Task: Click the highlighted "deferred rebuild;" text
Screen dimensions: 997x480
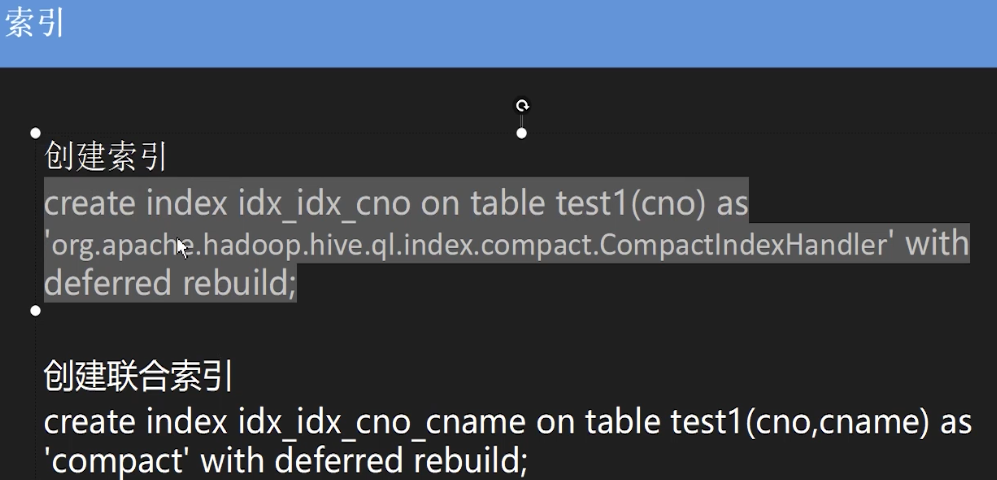Action: tap(170, 283)
